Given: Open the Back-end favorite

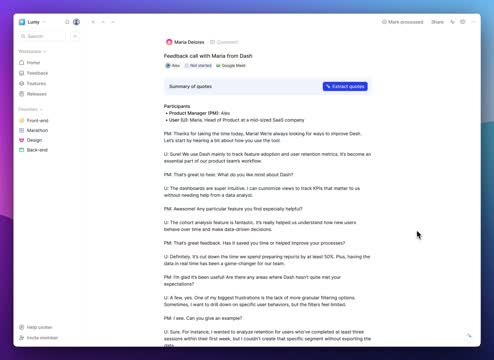Looking at the screenshot, I should (37, 150).
